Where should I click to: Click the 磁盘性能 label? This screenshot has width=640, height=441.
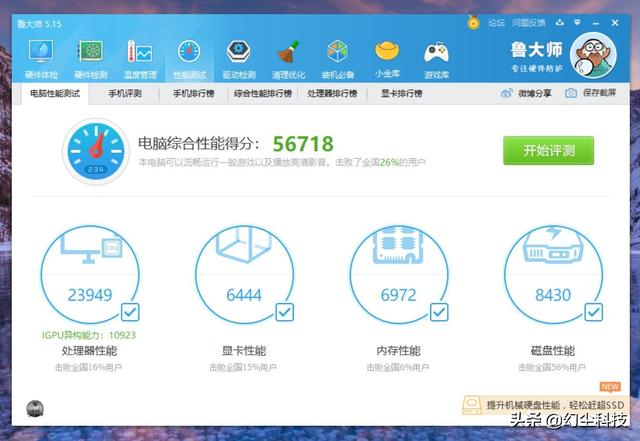pos(553,350)
